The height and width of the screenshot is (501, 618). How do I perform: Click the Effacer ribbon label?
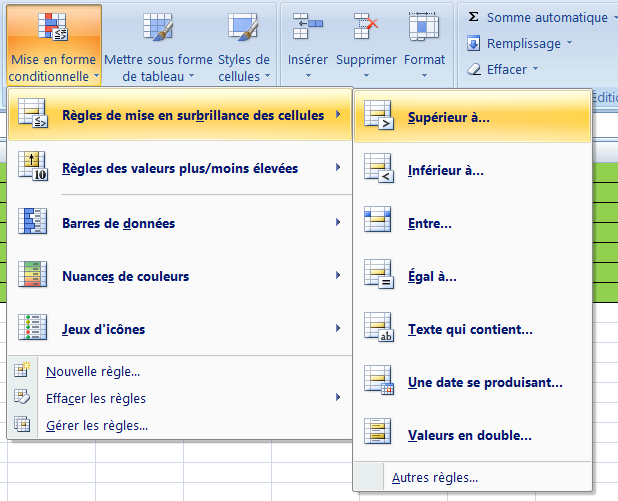(x=507, y=69)
